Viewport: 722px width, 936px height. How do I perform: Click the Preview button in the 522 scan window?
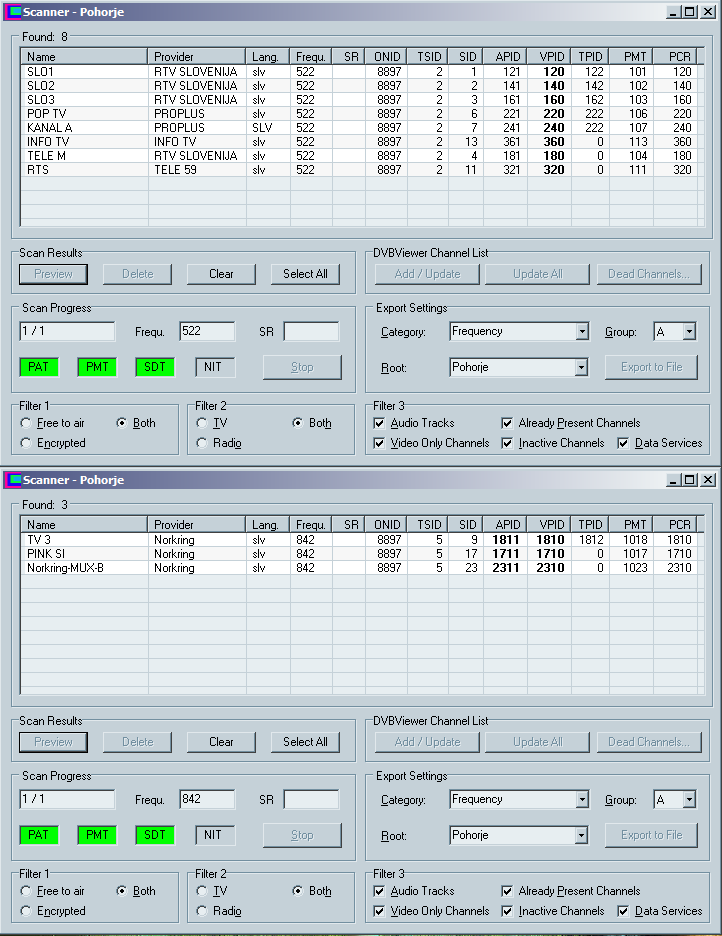click(x=53, y=274)
